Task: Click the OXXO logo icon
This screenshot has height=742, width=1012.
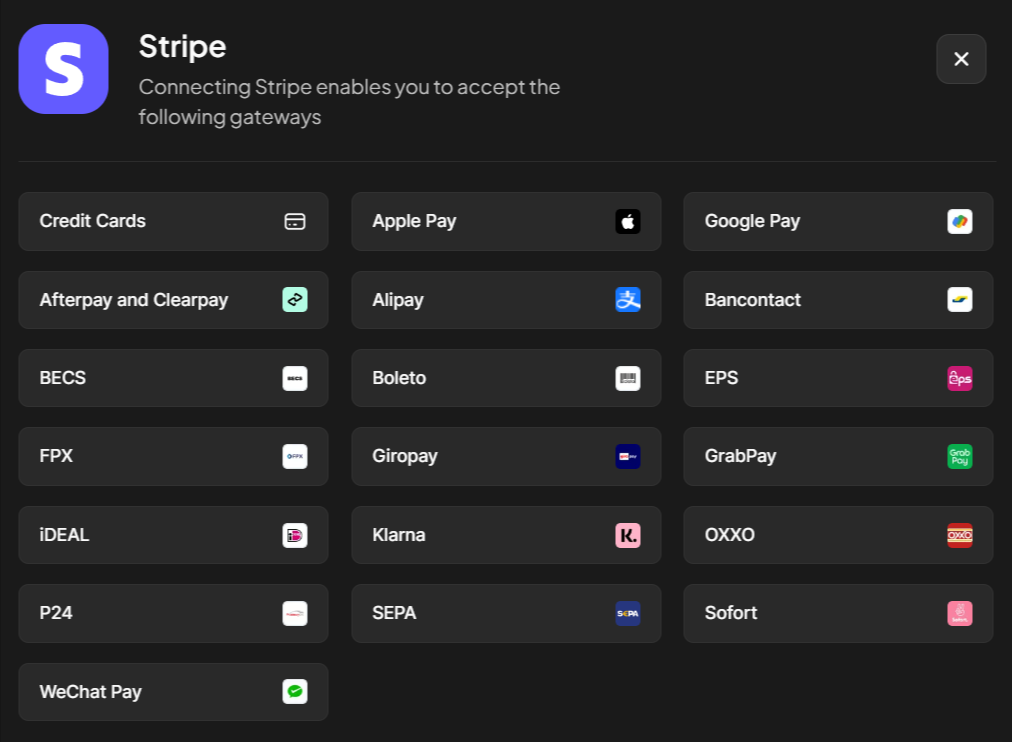Action: coord(959,534)
